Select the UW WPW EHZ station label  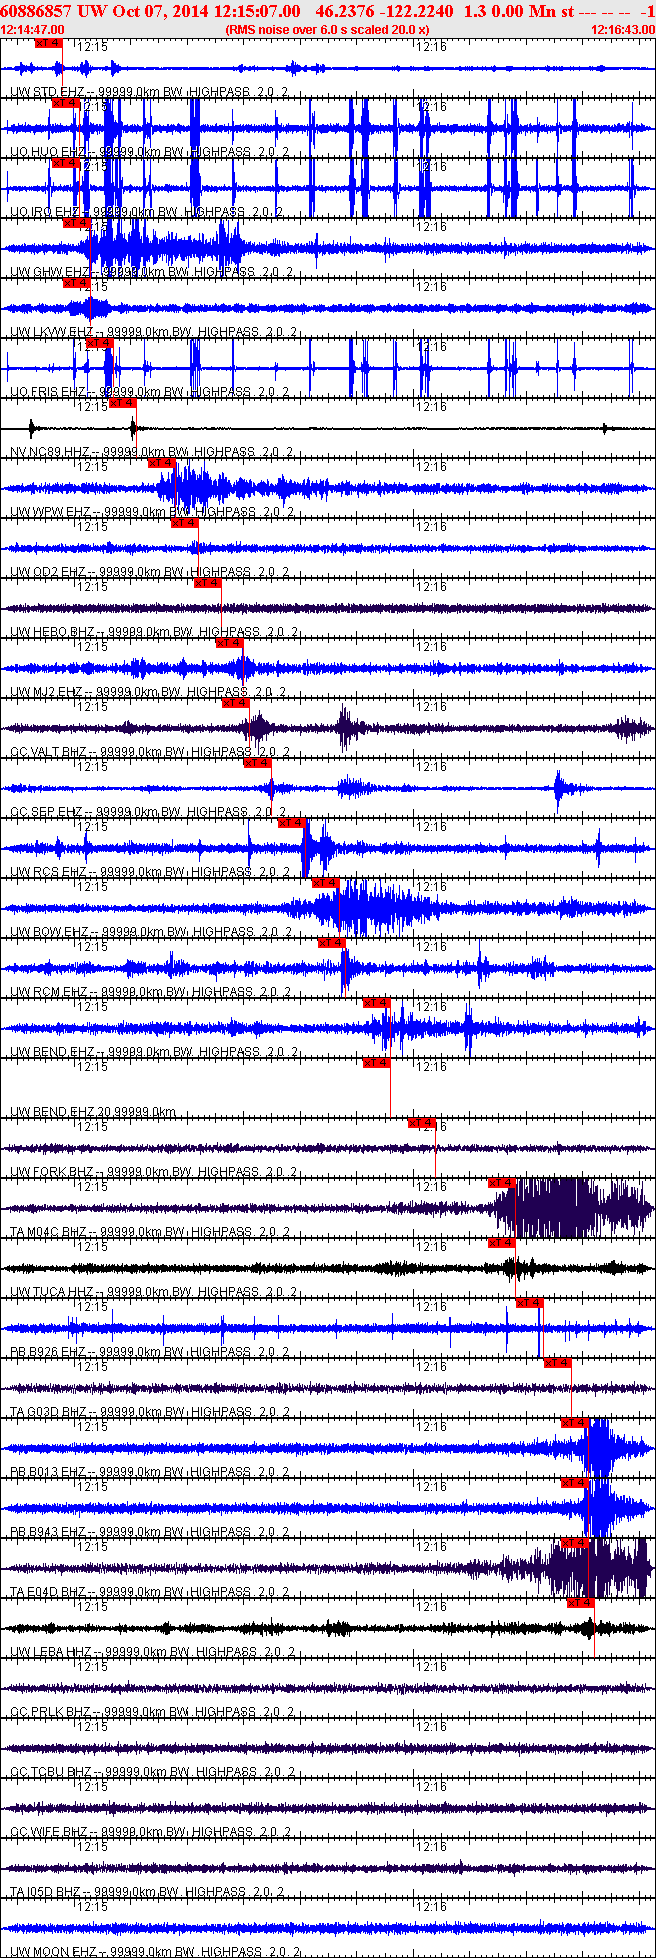pos(152,512)
